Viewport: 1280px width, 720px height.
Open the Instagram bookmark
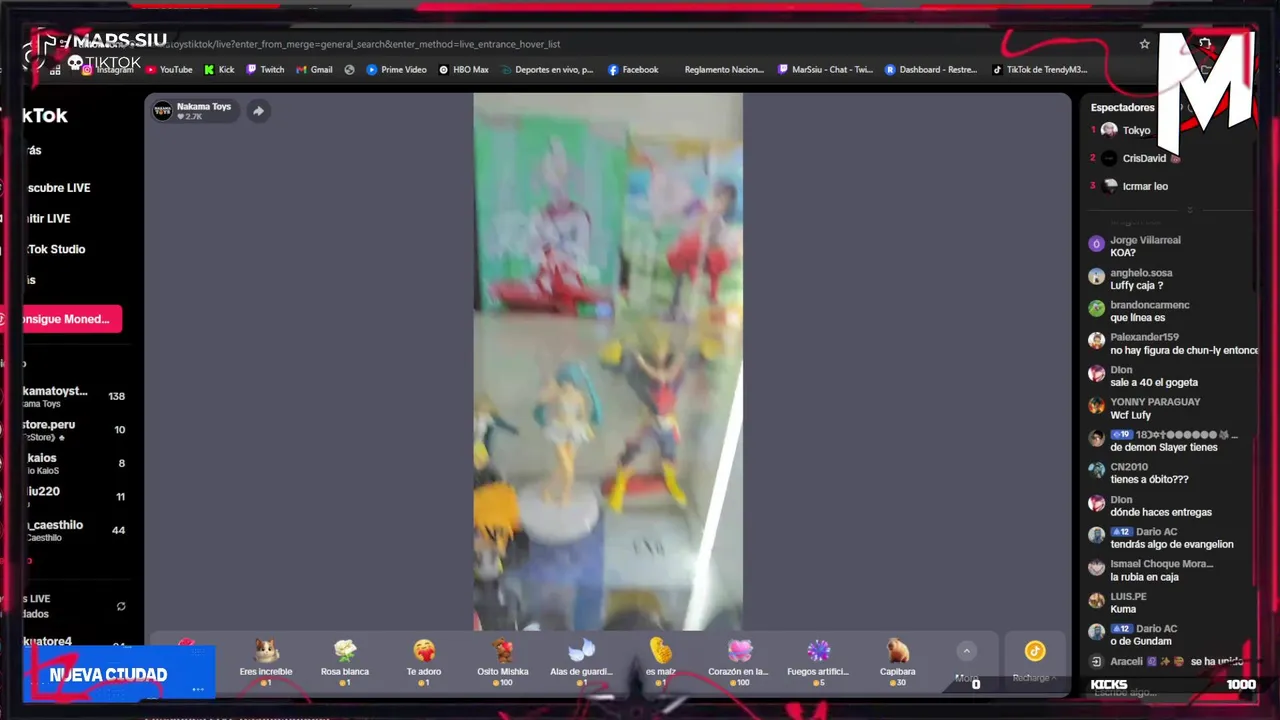[x=108, y=70]
